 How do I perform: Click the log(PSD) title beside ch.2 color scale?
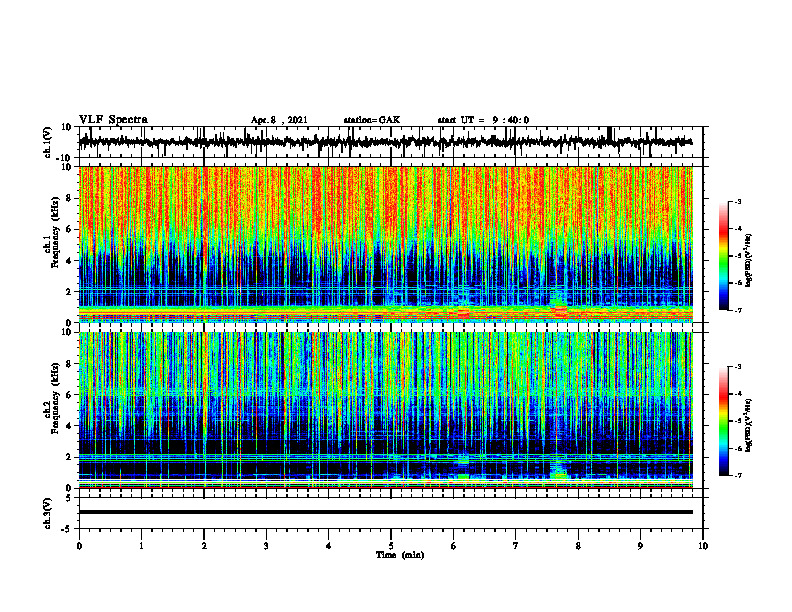[x=749, y=426]
